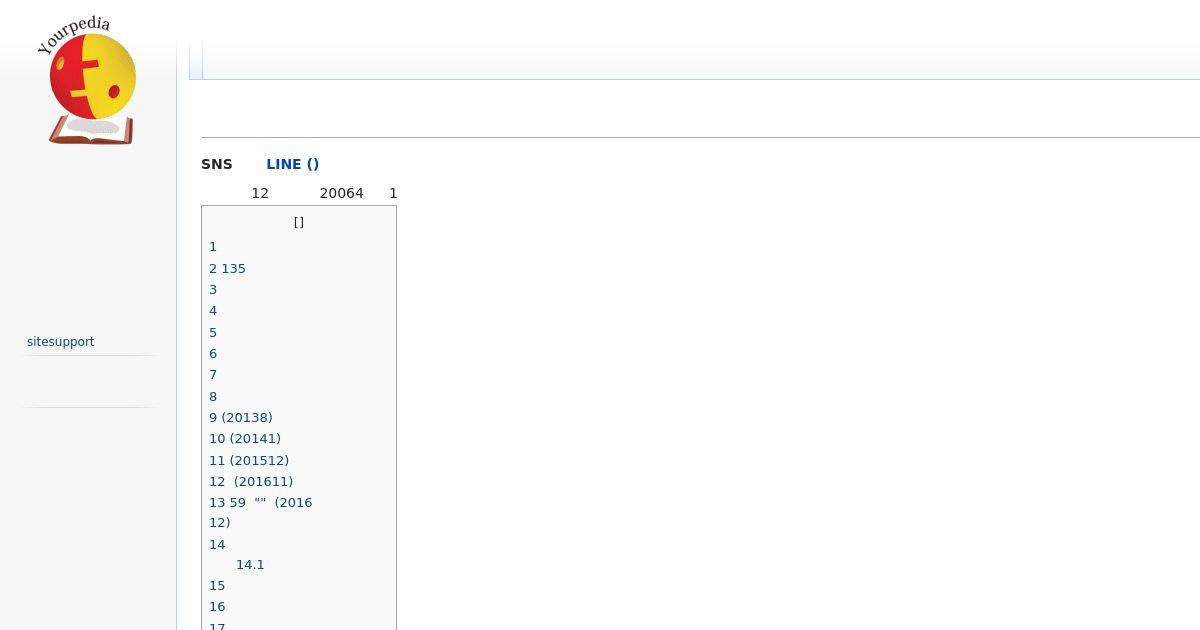Jump to contents section 6
1200x630 pixels.
coord(213,354)
